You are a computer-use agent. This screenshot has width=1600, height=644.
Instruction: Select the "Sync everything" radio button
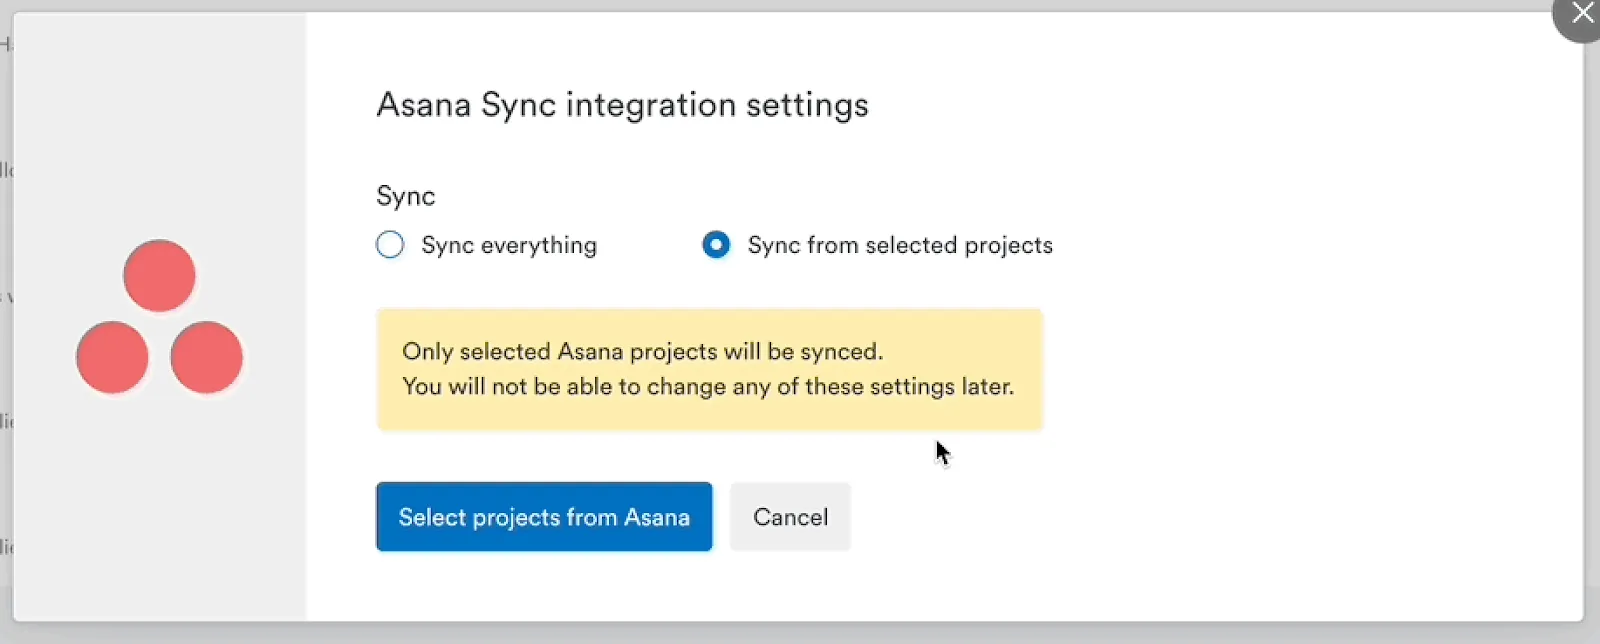(390, 245)
